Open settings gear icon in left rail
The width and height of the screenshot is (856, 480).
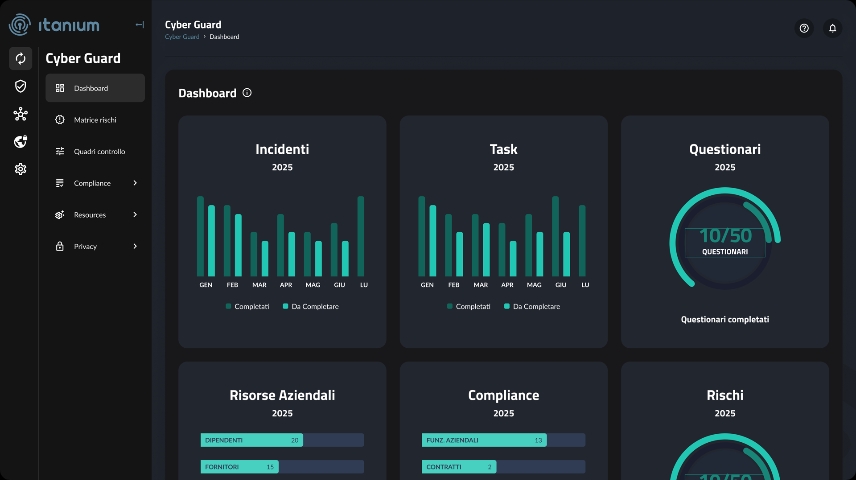(20, 169)
